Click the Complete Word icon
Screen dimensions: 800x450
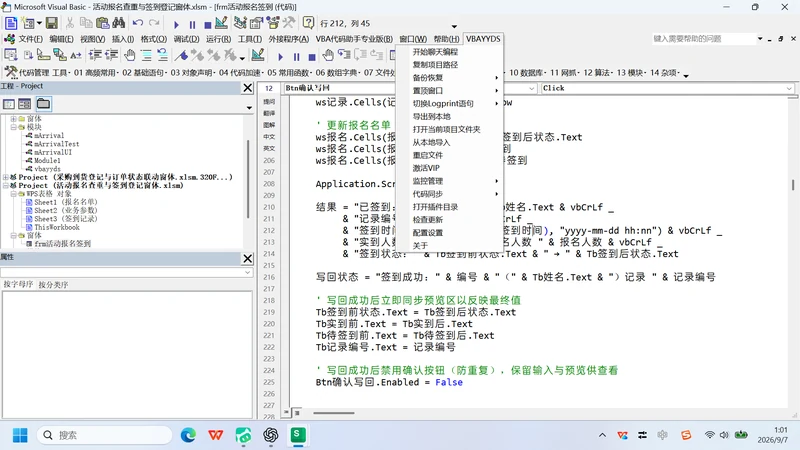pyautogui.click(x=76, y=55)
